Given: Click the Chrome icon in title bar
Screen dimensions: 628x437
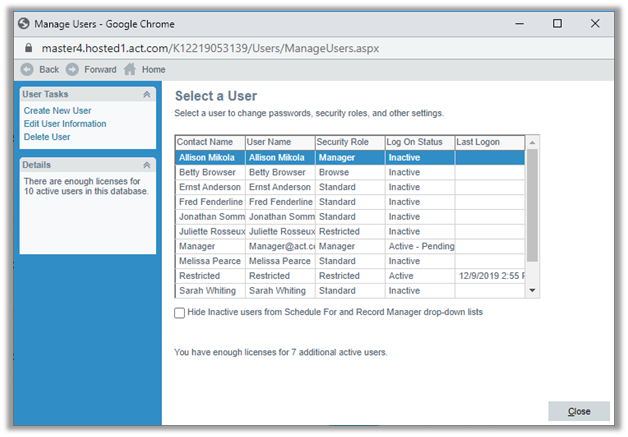Looking at the screenshot, I should point(24,22).
